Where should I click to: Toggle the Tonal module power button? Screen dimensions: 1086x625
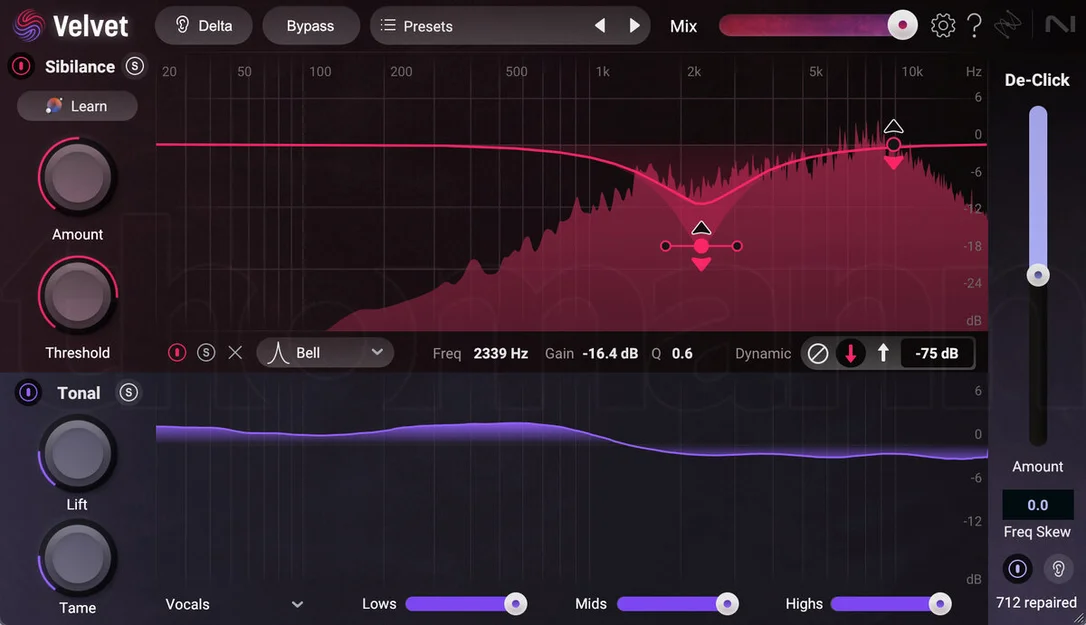[x=28, y=392]
